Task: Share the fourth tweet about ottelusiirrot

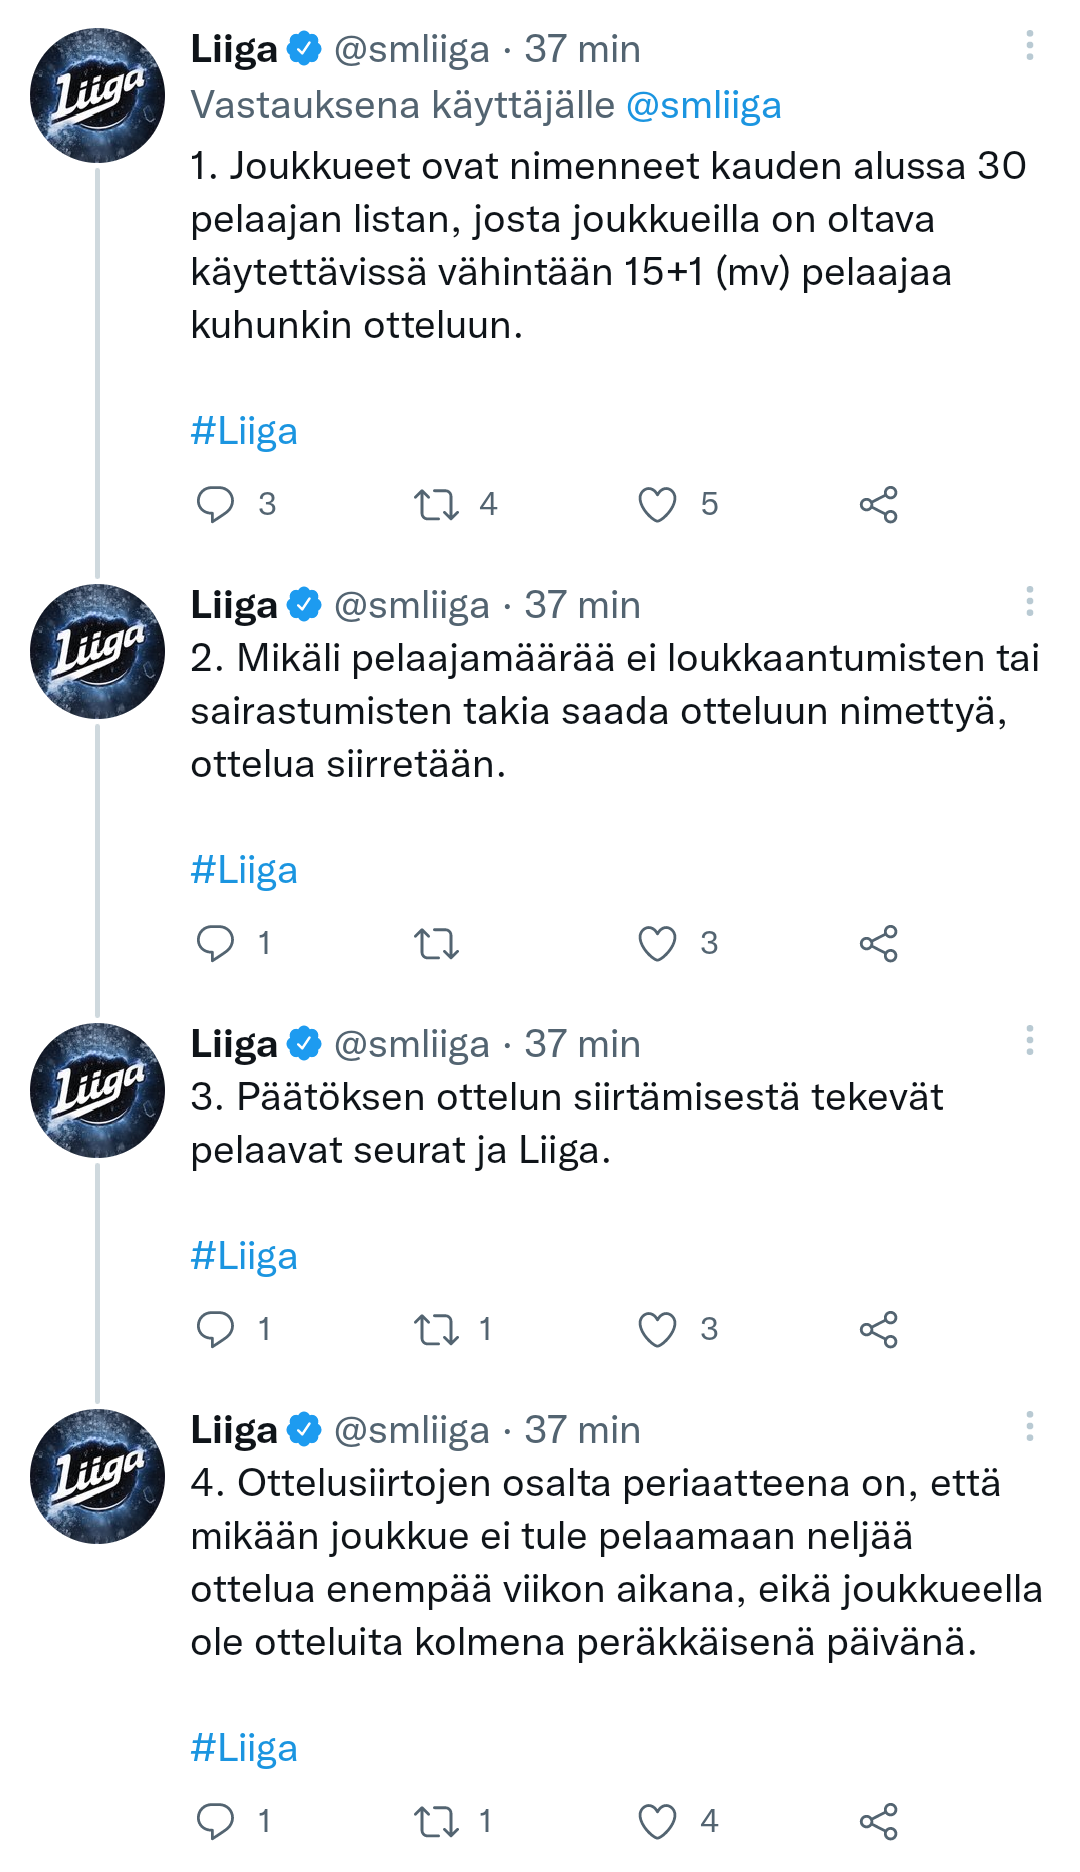Action: pos(878,1821)
